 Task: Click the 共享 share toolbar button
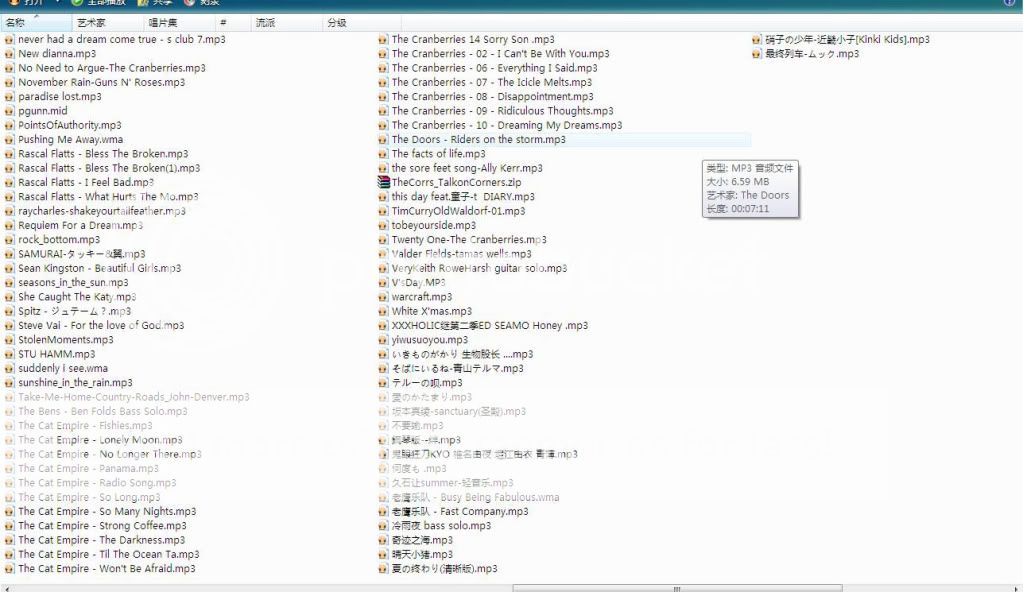(156, 3)
